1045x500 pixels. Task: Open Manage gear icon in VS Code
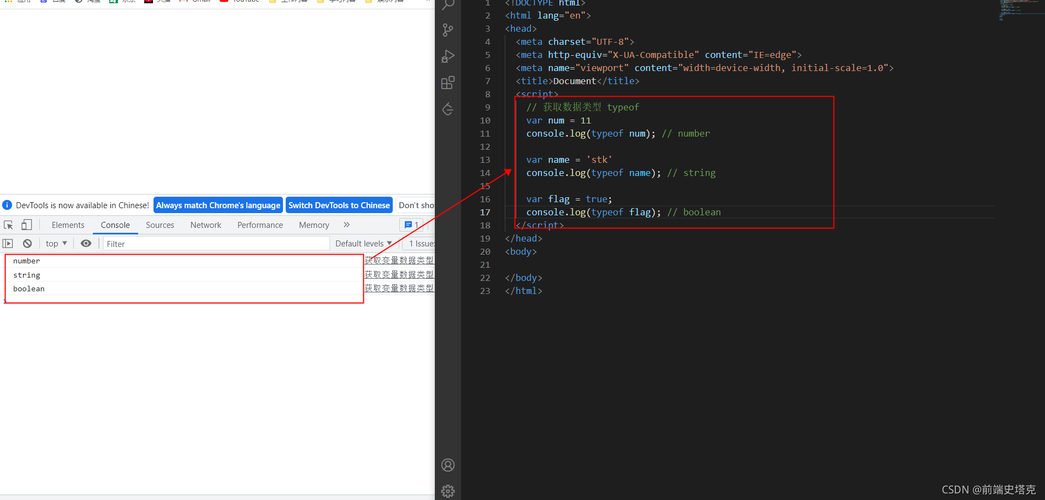pos(448,491)
